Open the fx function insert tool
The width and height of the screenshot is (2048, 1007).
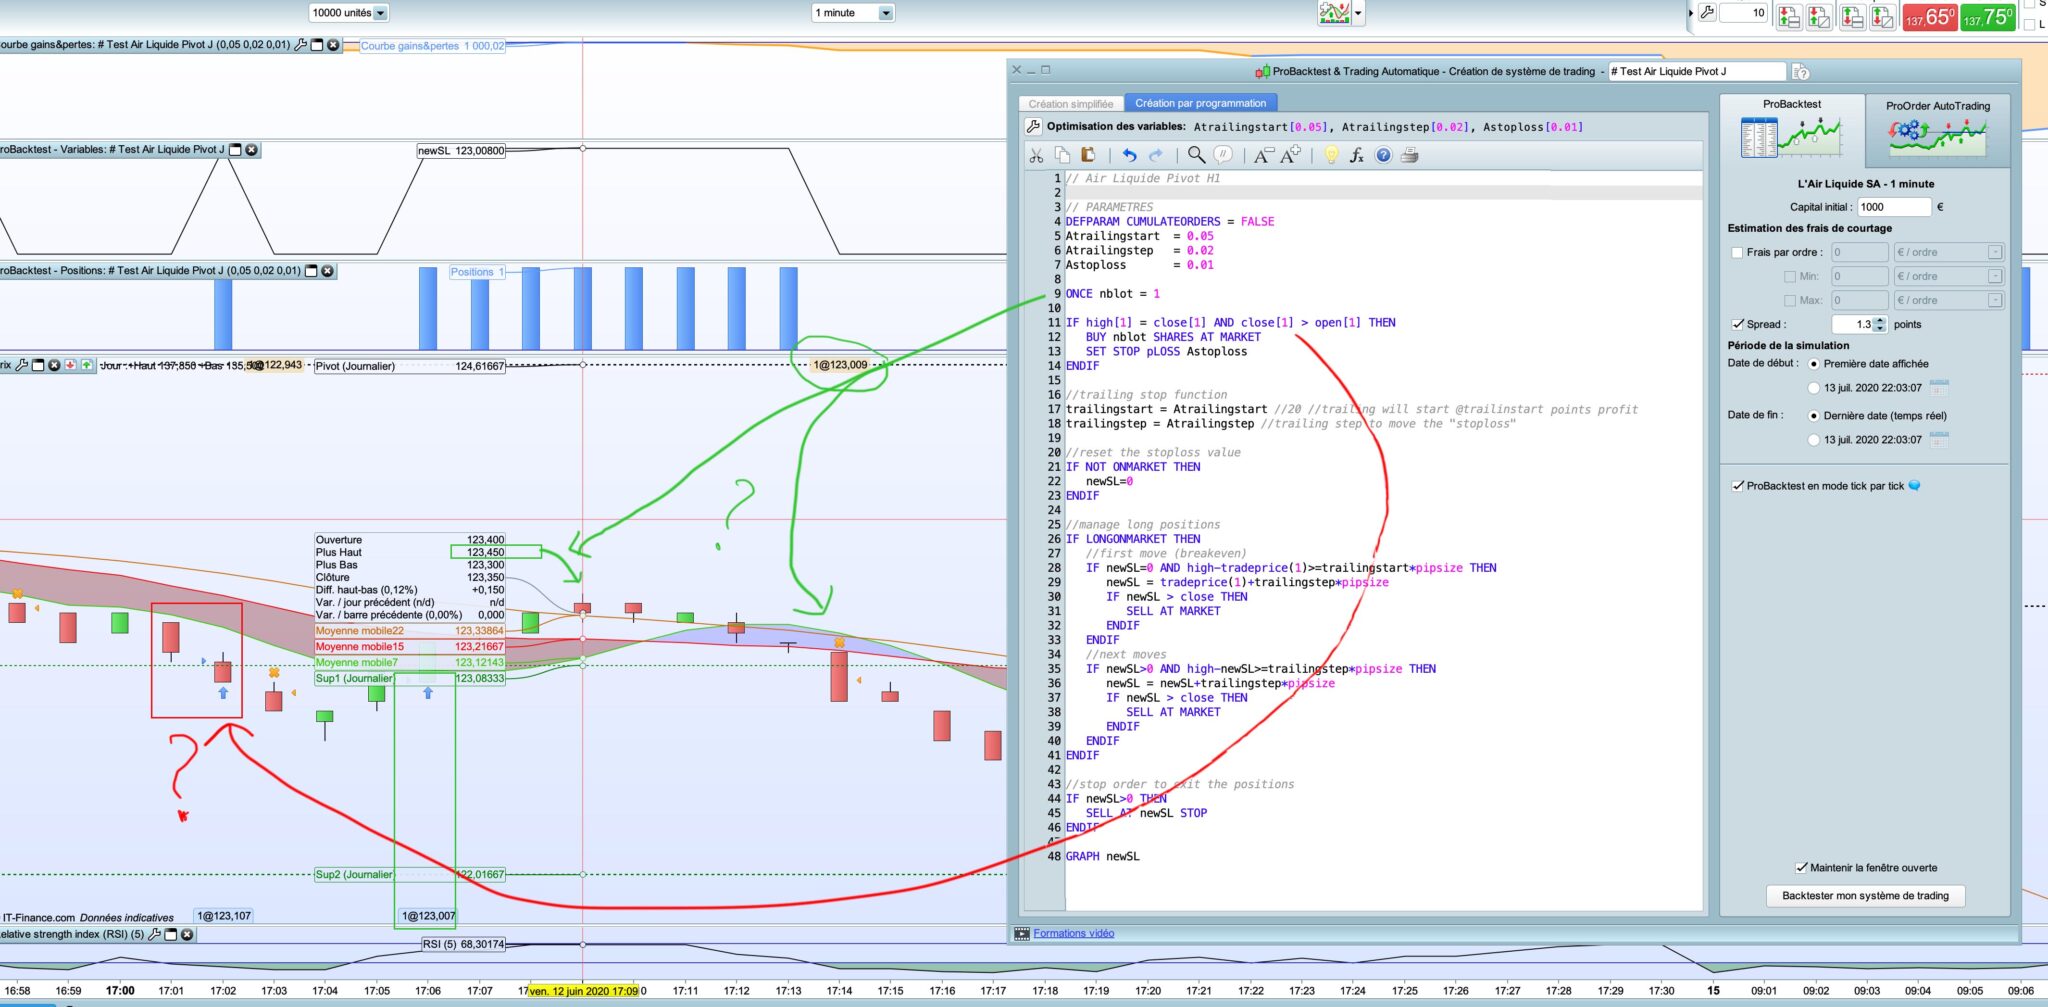click(1357, 155)
